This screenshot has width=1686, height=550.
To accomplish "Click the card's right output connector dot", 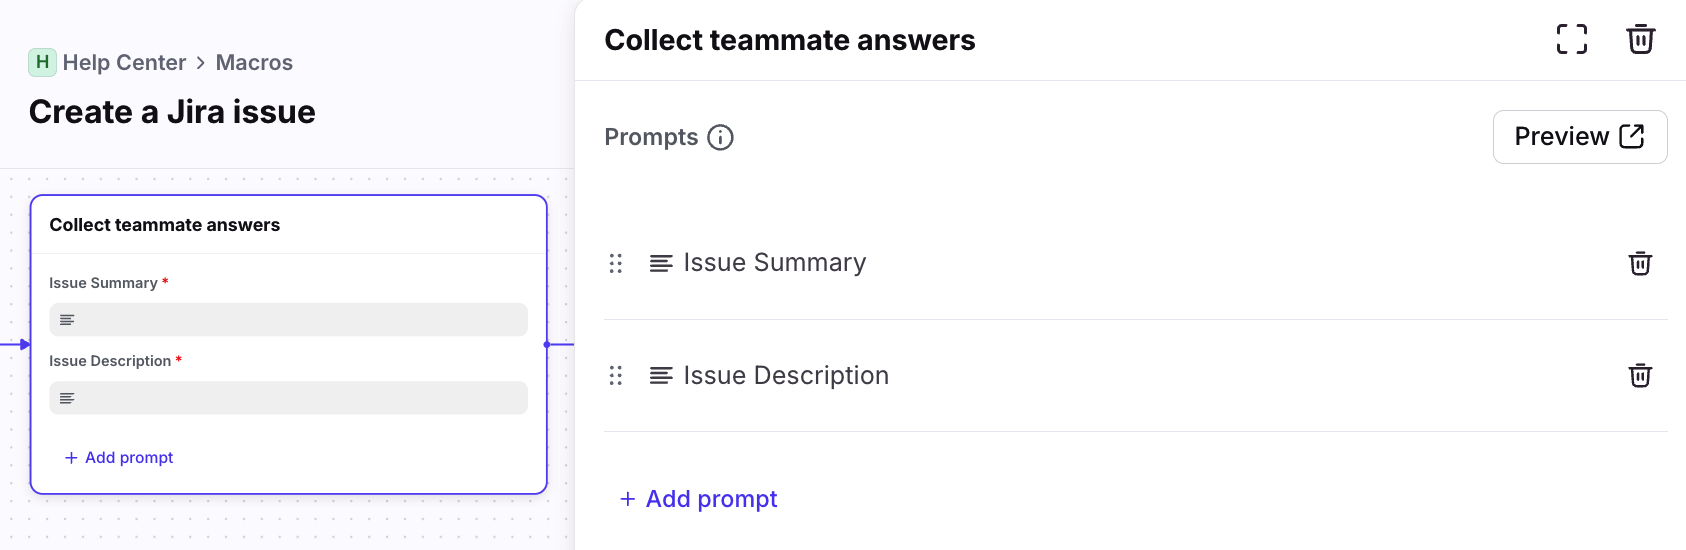I will point(547,344).
